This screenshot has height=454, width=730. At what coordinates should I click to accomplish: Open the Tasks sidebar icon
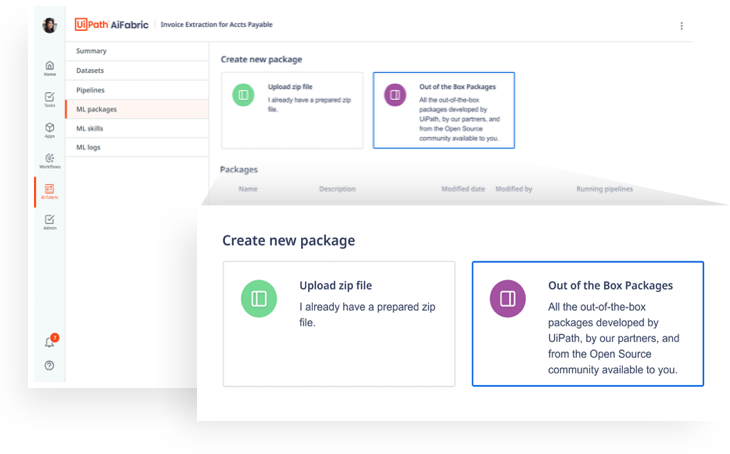(x=50, y=99)
